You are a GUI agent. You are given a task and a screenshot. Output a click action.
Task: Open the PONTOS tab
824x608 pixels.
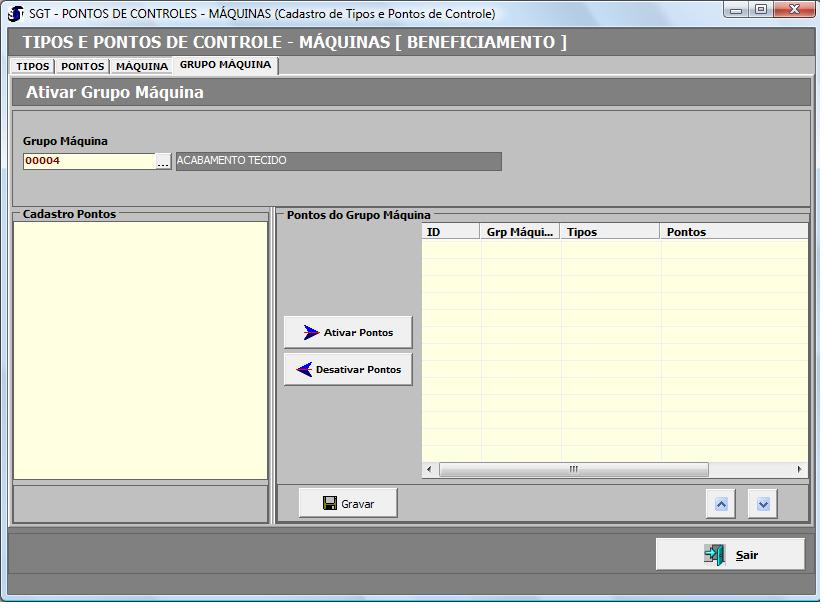coord(82,66)
